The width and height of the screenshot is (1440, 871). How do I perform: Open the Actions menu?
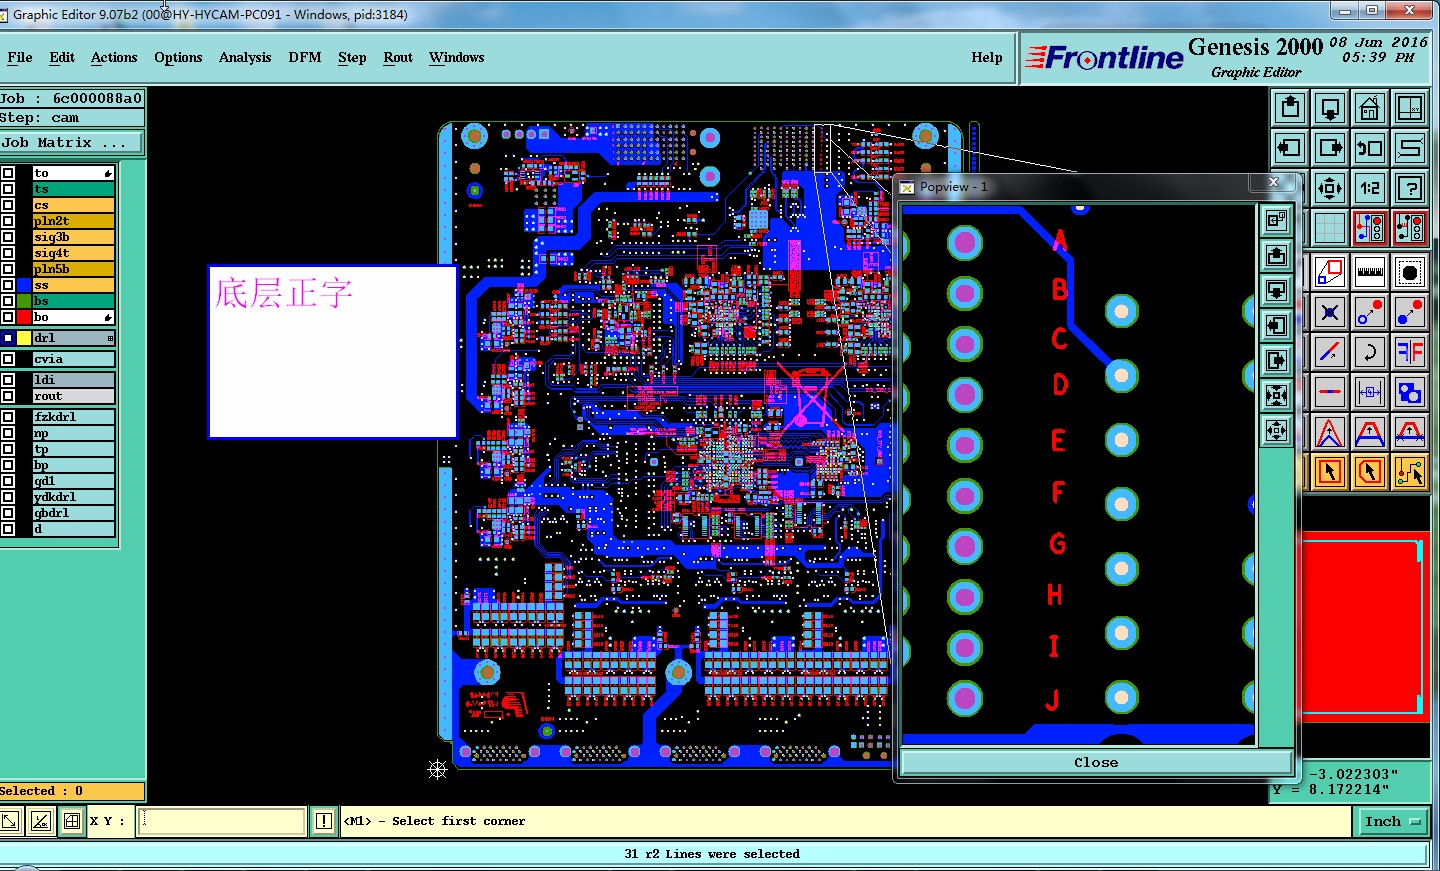(x=114, y=58)
